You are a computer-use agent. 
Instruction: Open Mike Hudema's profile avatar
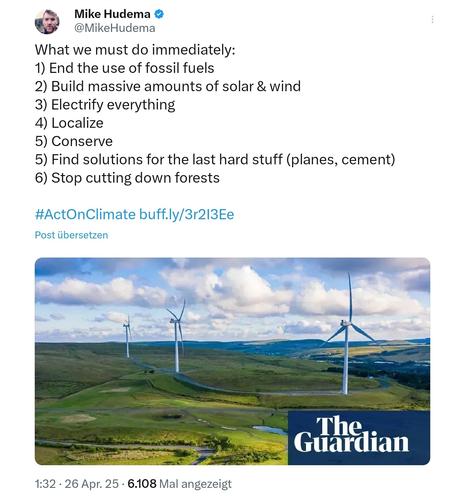click(47, 21)
